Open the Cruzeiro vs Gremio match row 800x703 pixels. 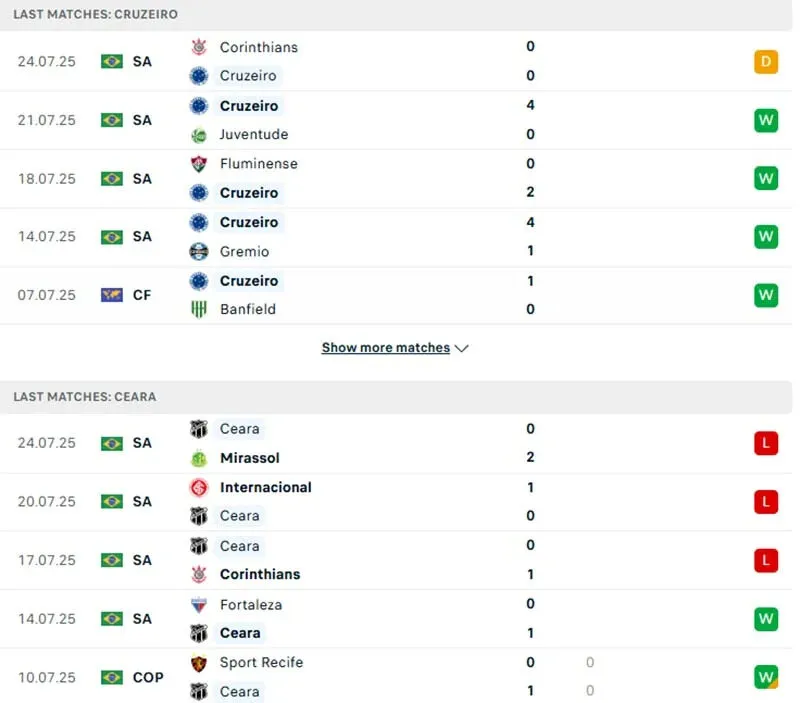point(400,237)
